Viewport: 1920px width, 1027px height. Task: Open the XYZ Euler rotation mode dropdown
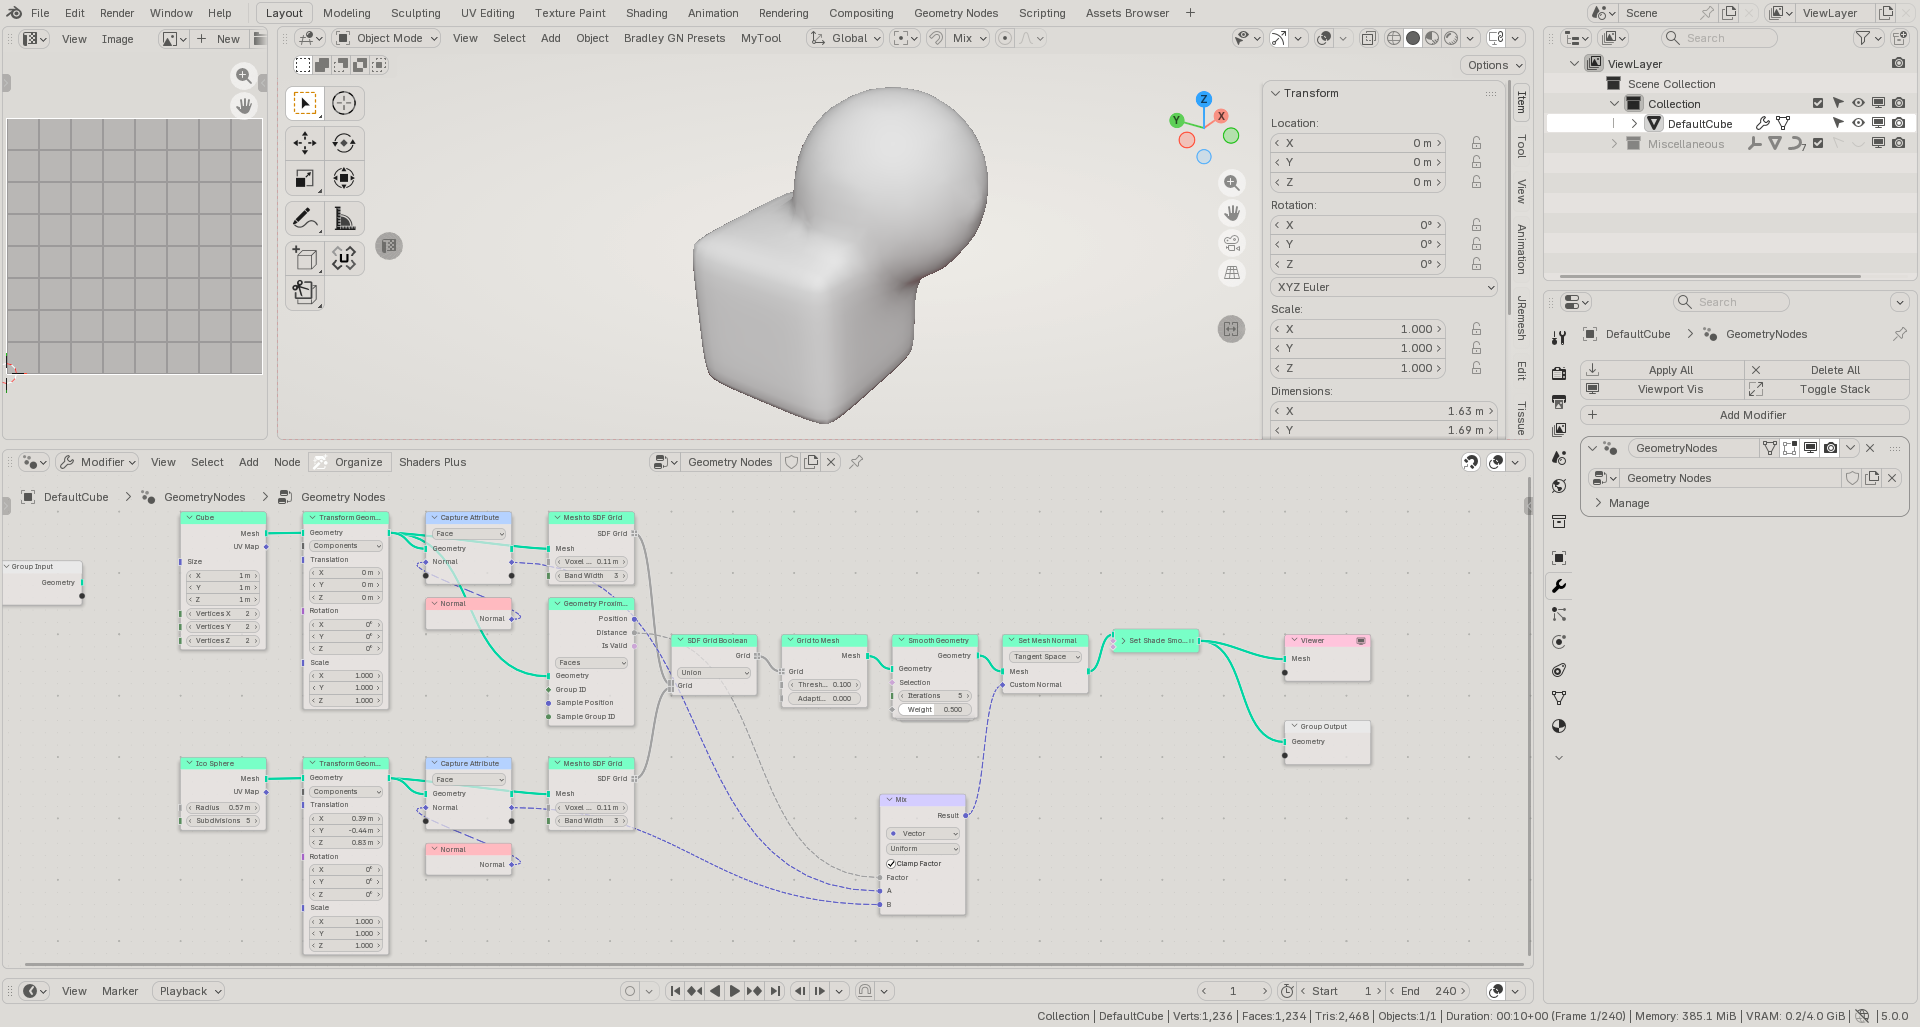[1385, 287]
